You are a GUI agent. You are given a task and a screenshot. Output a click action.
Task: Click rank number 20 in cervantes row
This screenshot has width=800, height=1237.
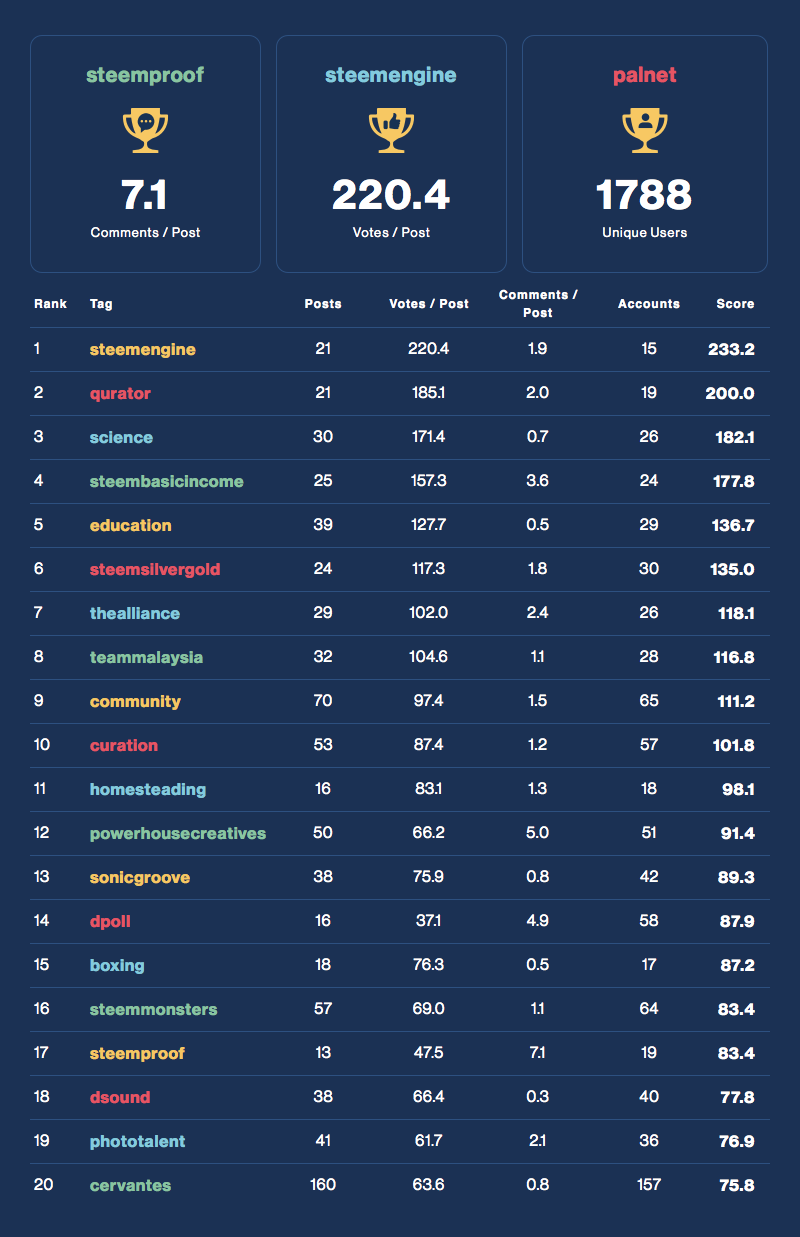[42, 1185]
